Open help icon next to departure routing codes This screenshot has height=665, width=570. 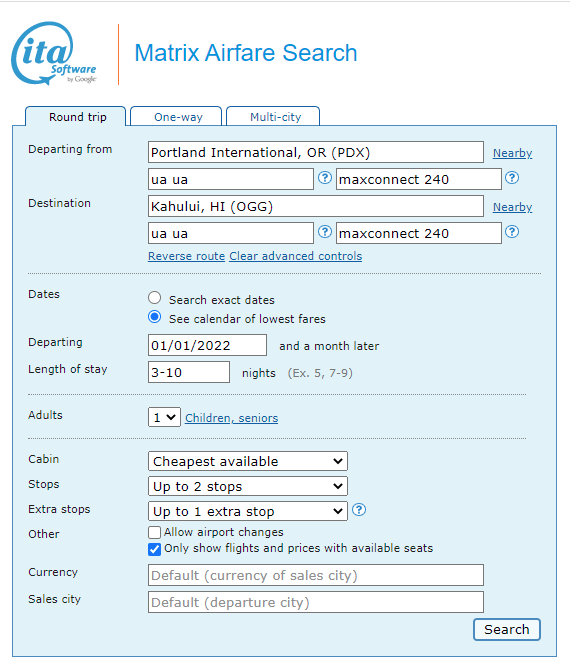[x=325, y=178]
